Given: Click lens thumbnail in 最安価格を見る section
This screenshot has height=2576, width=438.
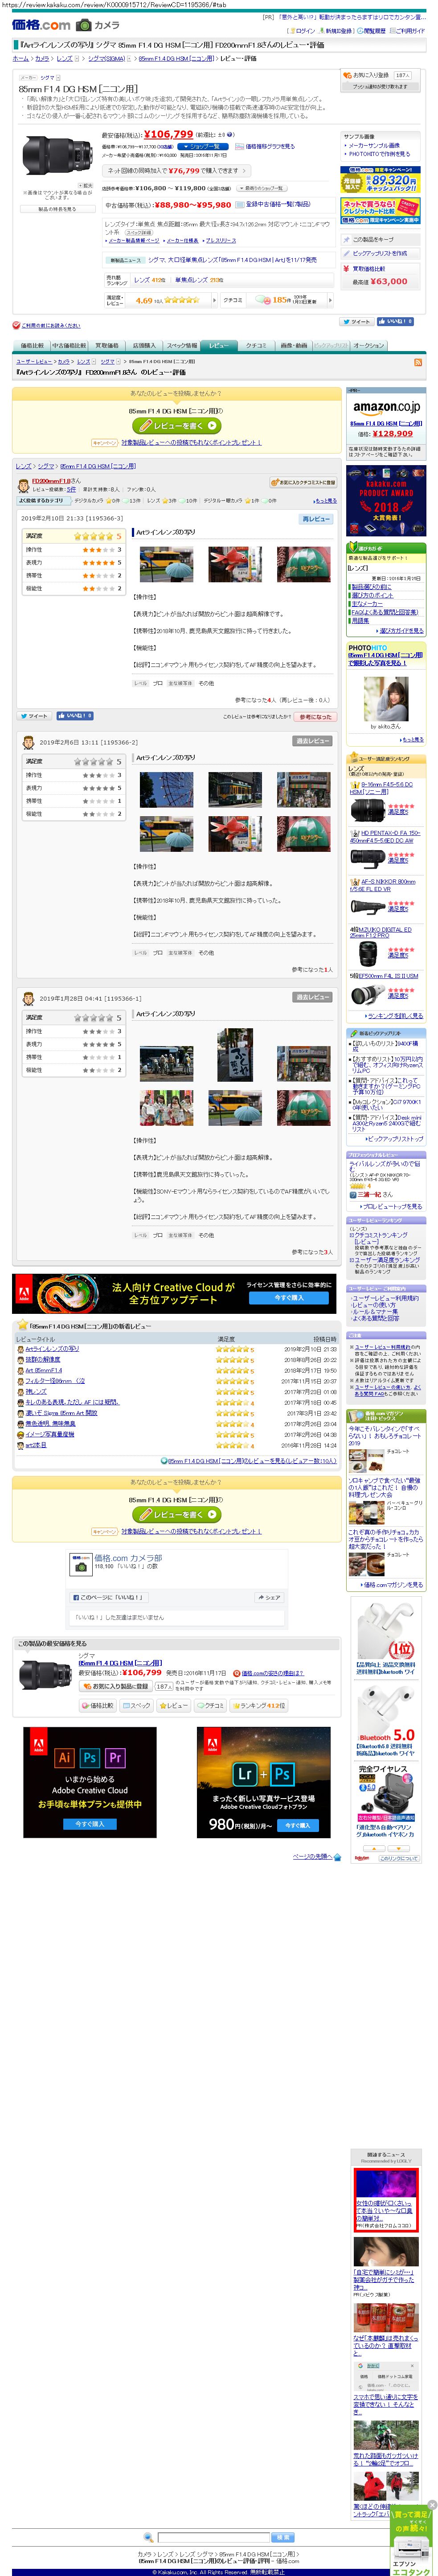Looking at the screenshot, I should [45, 1675].
